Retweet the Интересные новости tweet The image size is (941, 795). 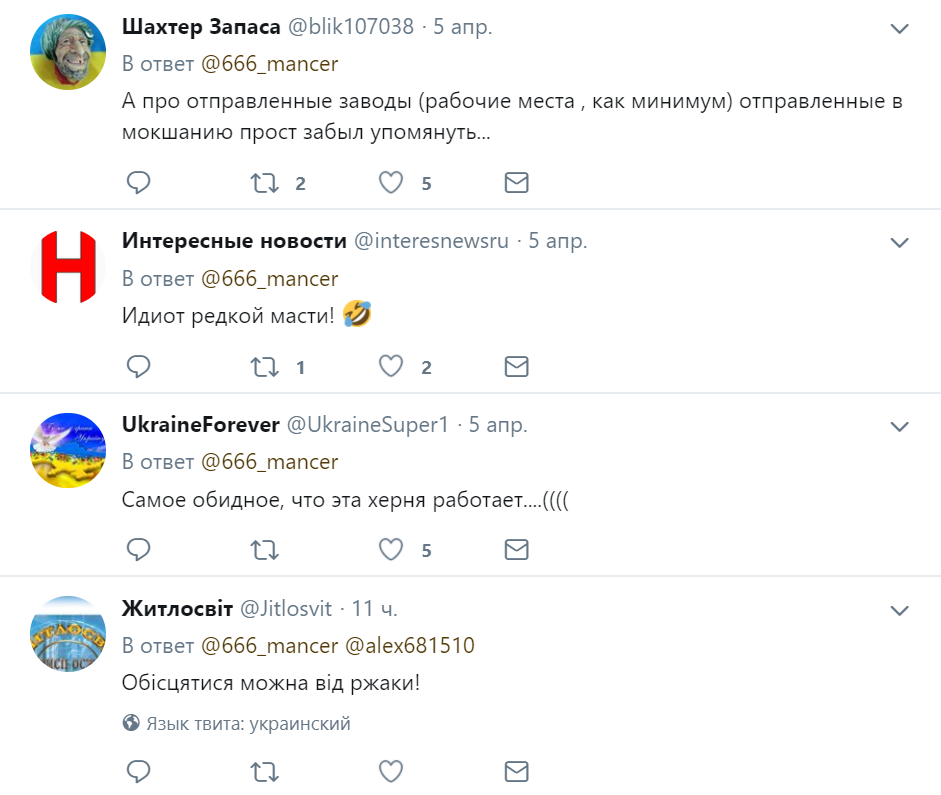point(264,367)
